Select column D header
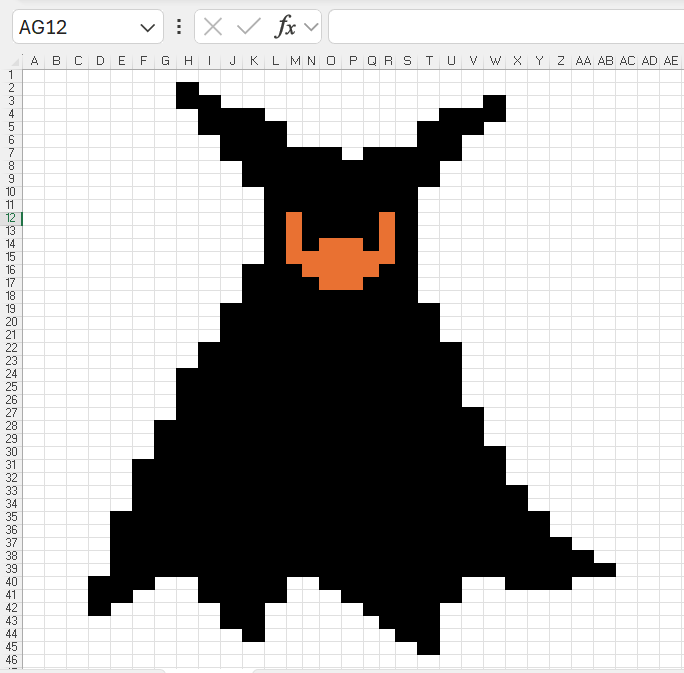The width and height of the screenshot is (684, 673). click(100, 61)
